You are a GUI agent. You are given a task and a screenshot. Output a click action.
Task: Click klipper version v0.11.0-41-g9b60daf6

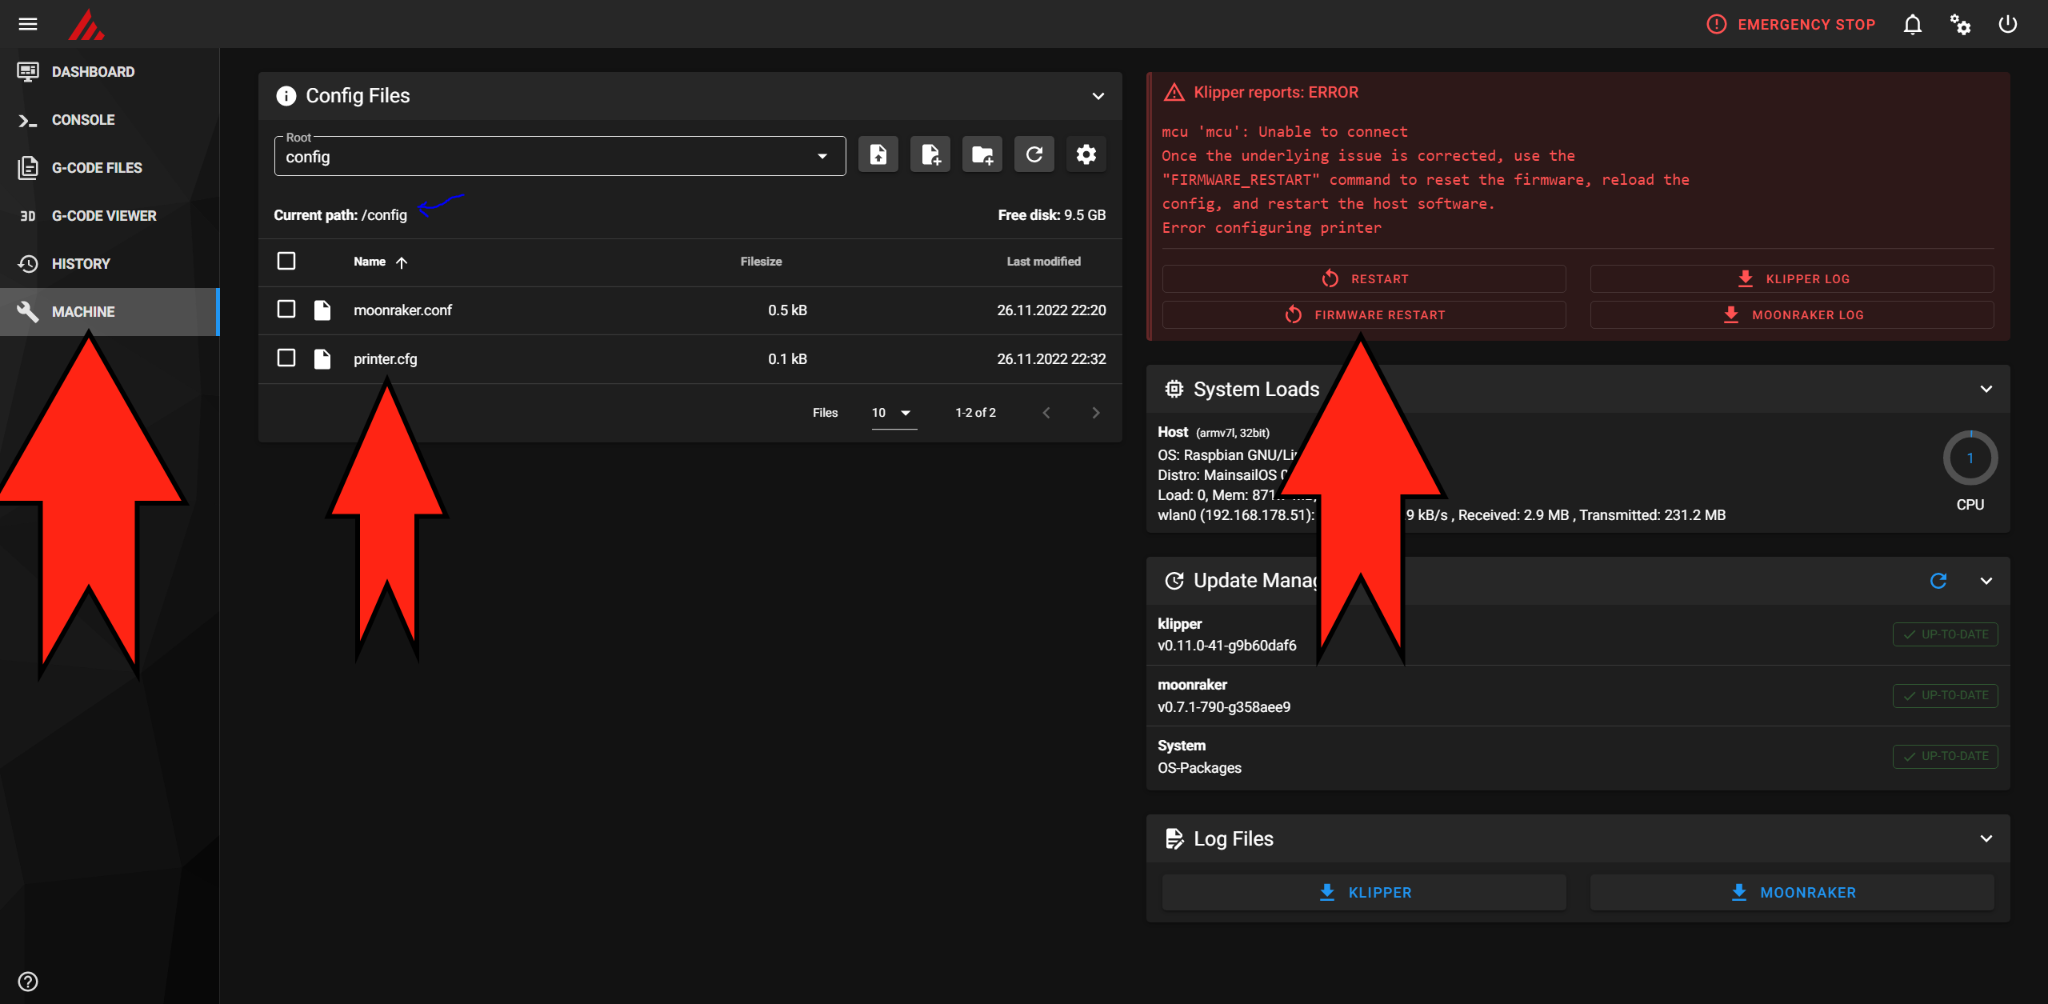tap(1227, 646)
